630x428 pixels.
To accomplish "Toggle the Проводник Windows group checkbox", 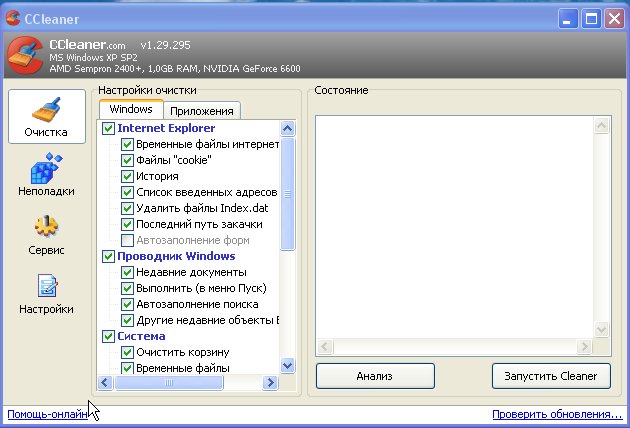I will point(108,256).
